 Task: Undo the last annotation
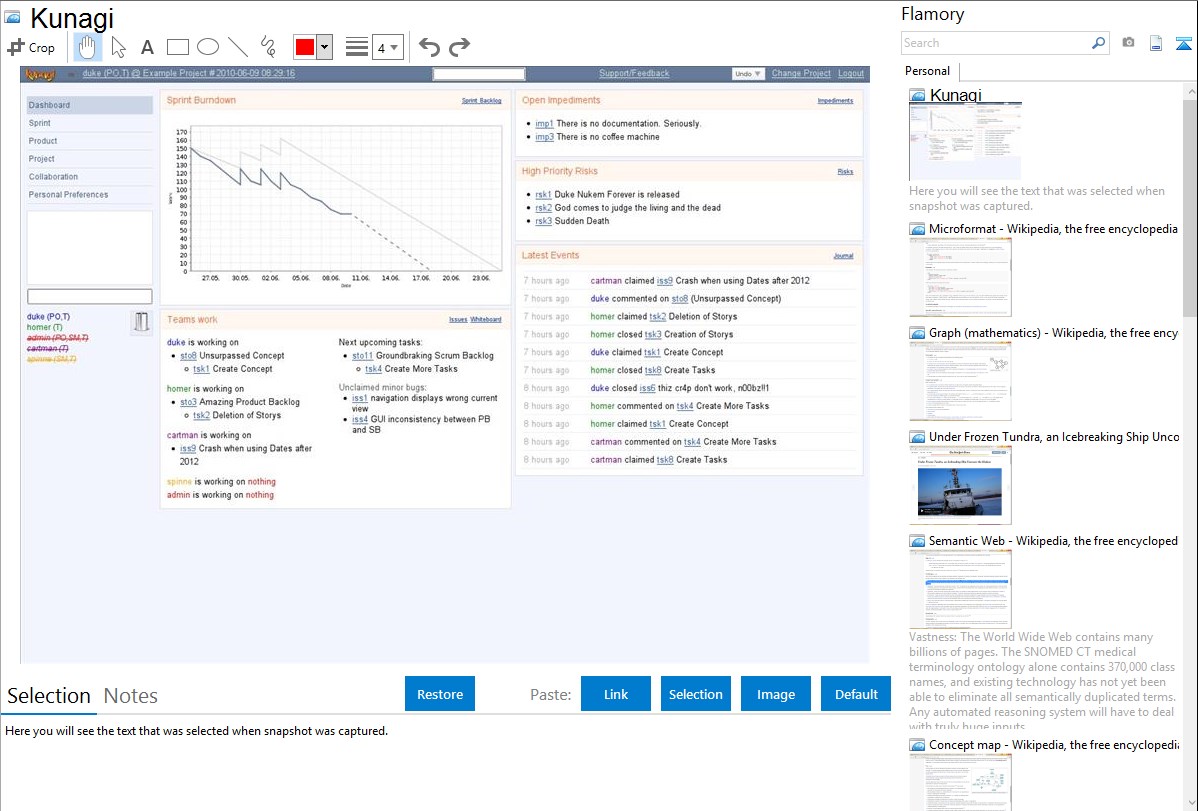tap(429, 47)
